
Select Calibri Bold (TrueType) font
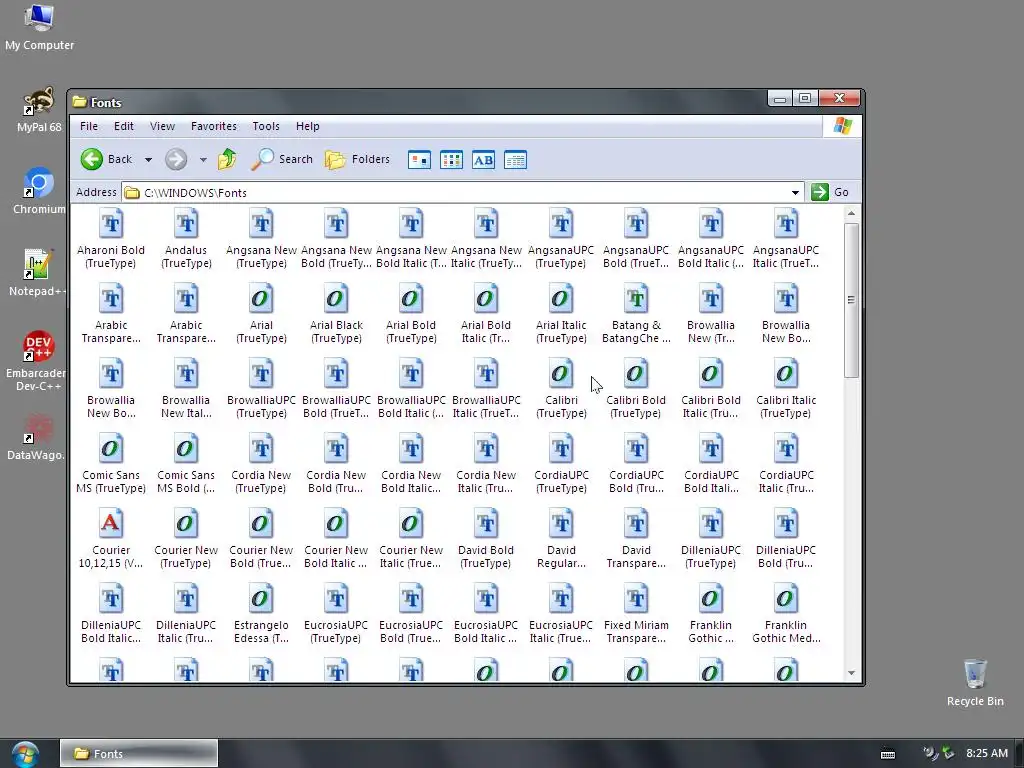click(x=636, y=374)
